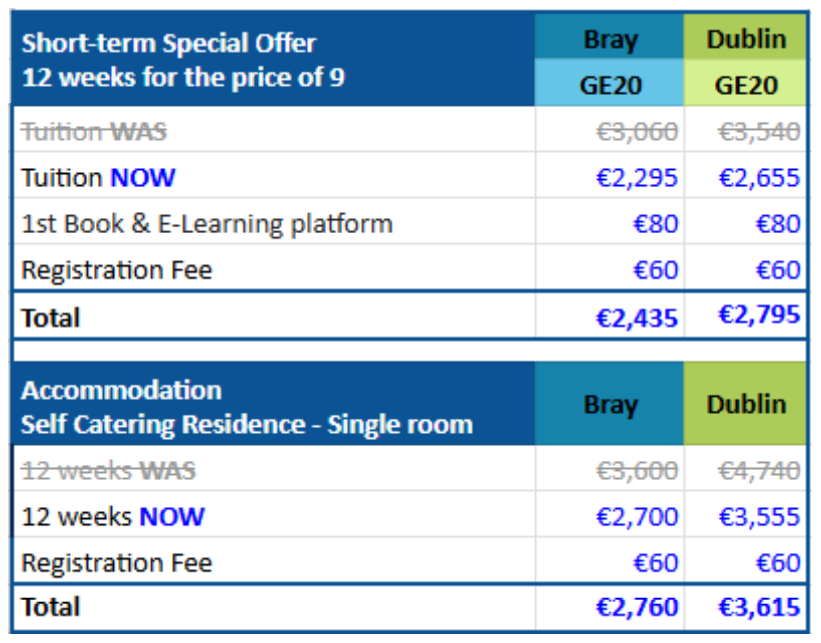Click the Accommodation Self Catering Residence heading
Image resolution: width=821 pixels, height=643 pixels.
pos(246,406)
